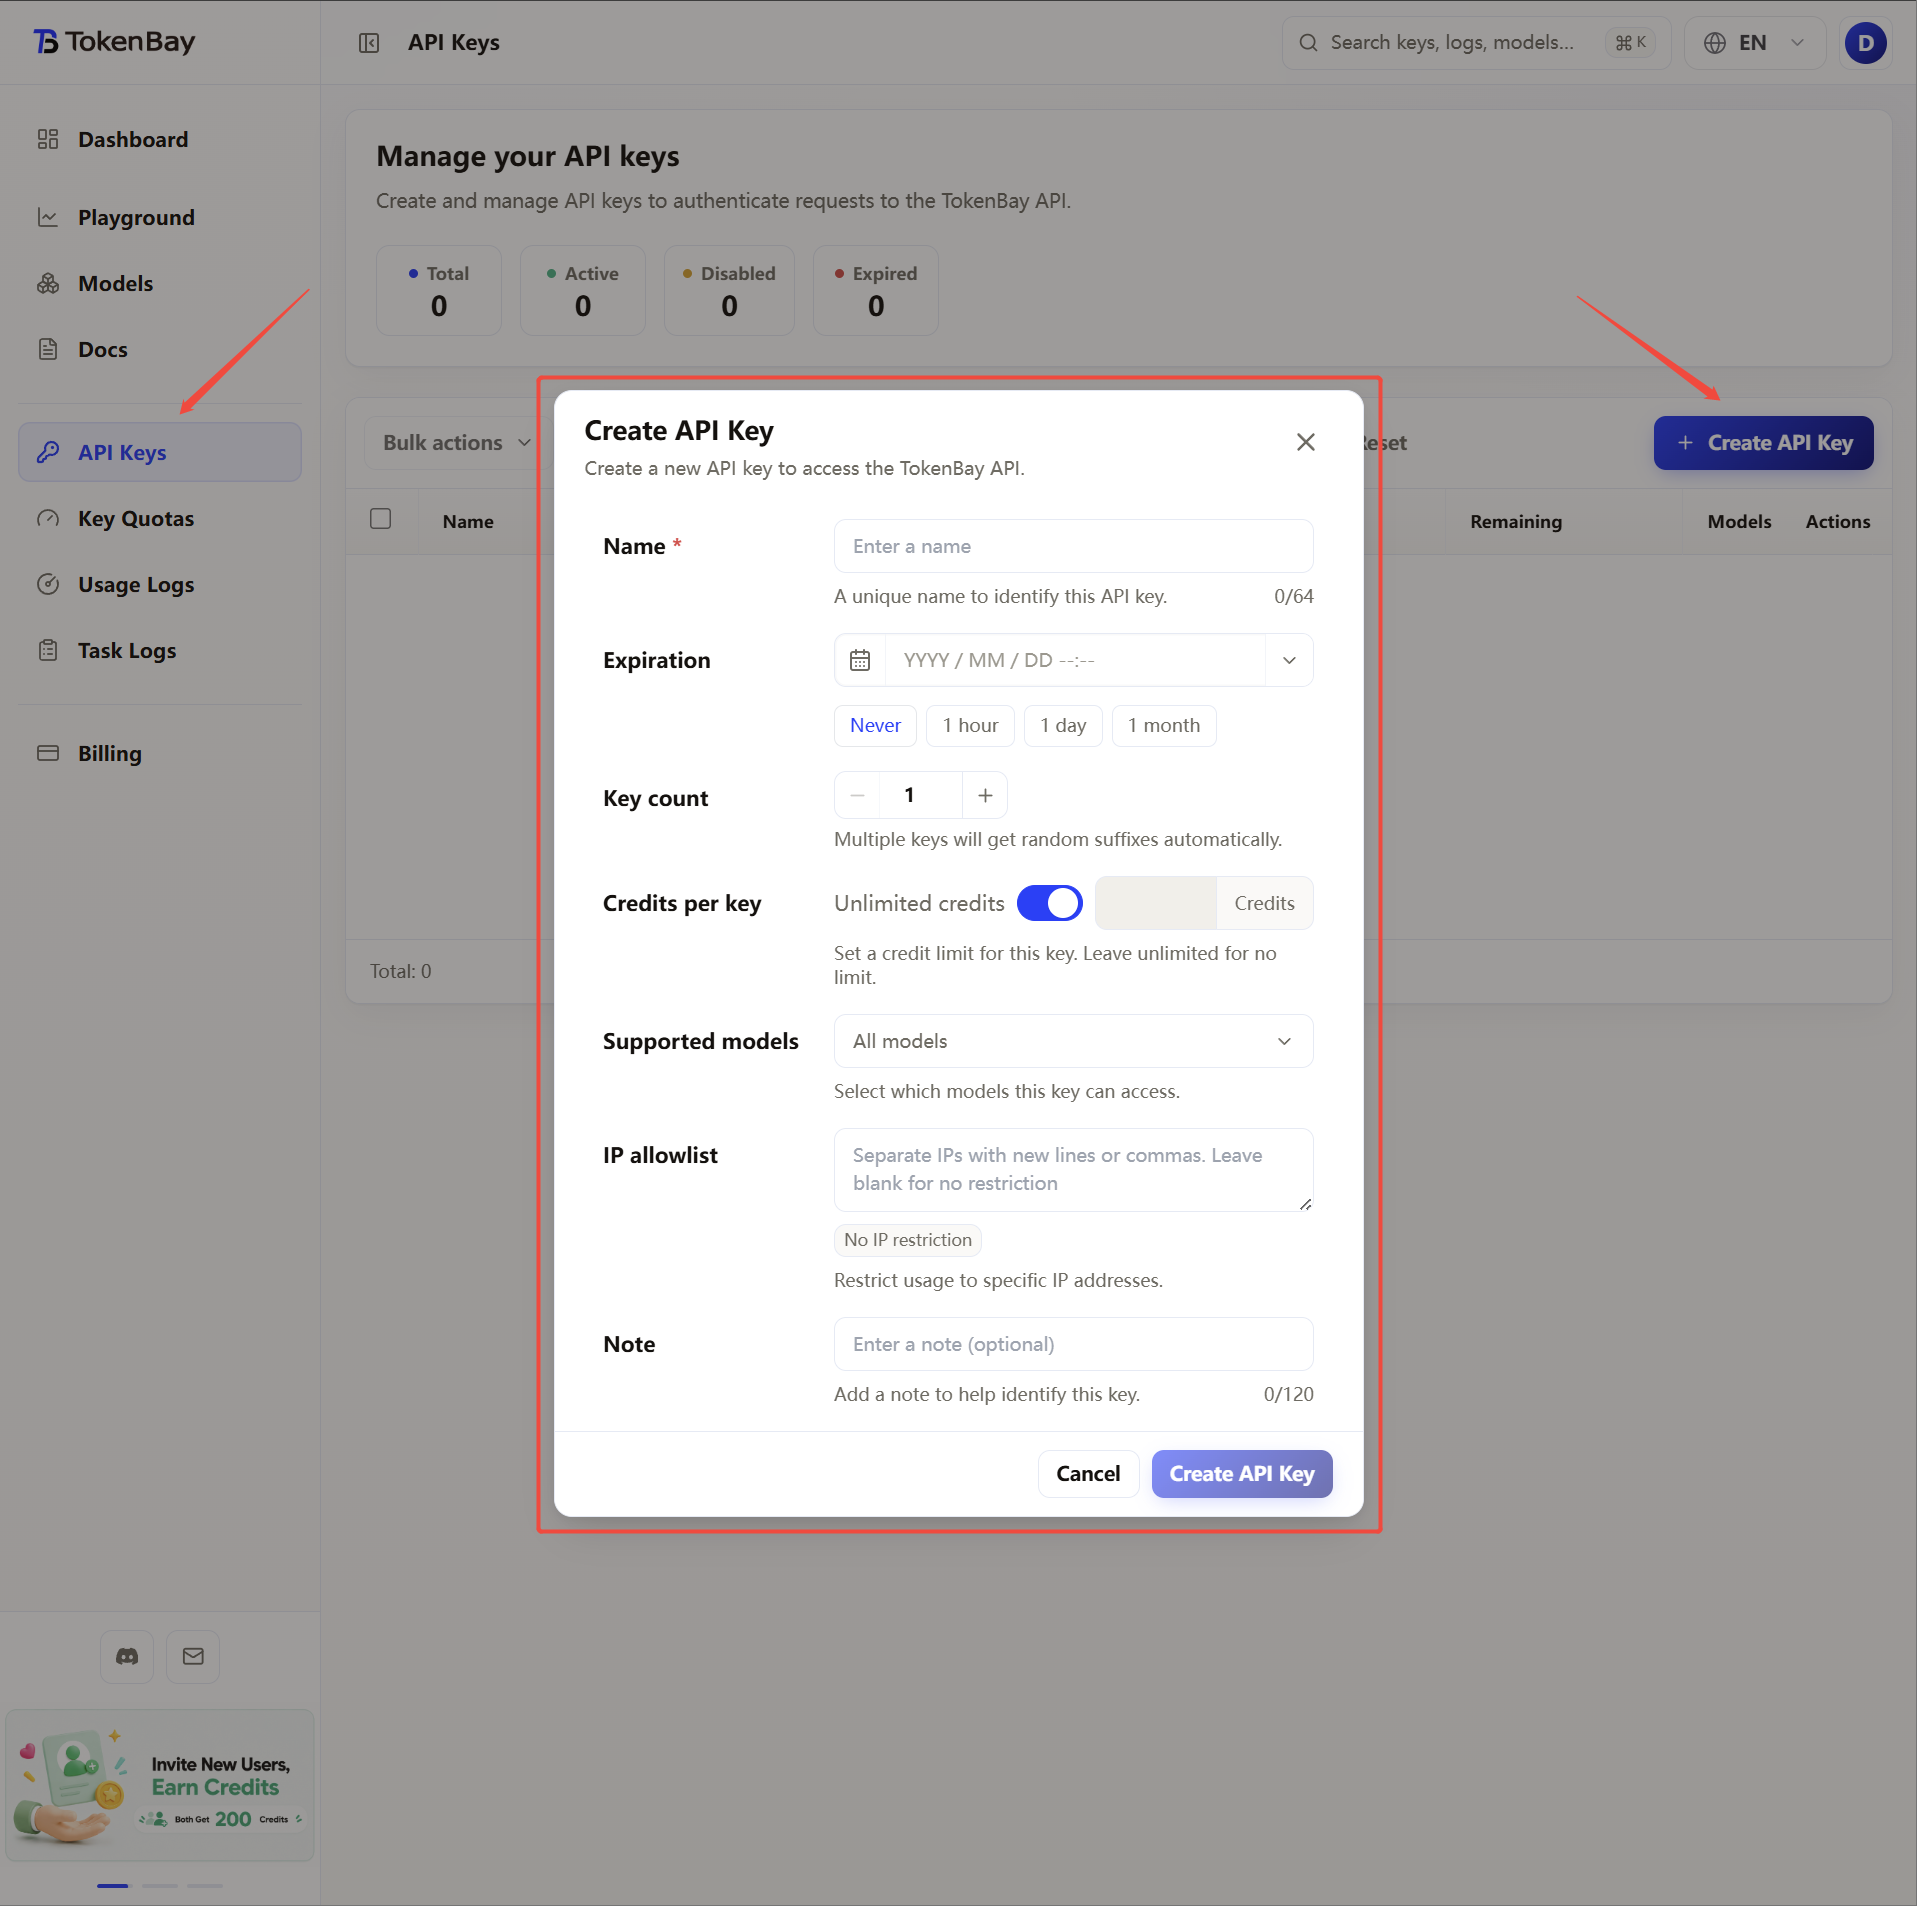Decrease key count with minus button
The image size is (1917, 1906).
click(857, 795)
